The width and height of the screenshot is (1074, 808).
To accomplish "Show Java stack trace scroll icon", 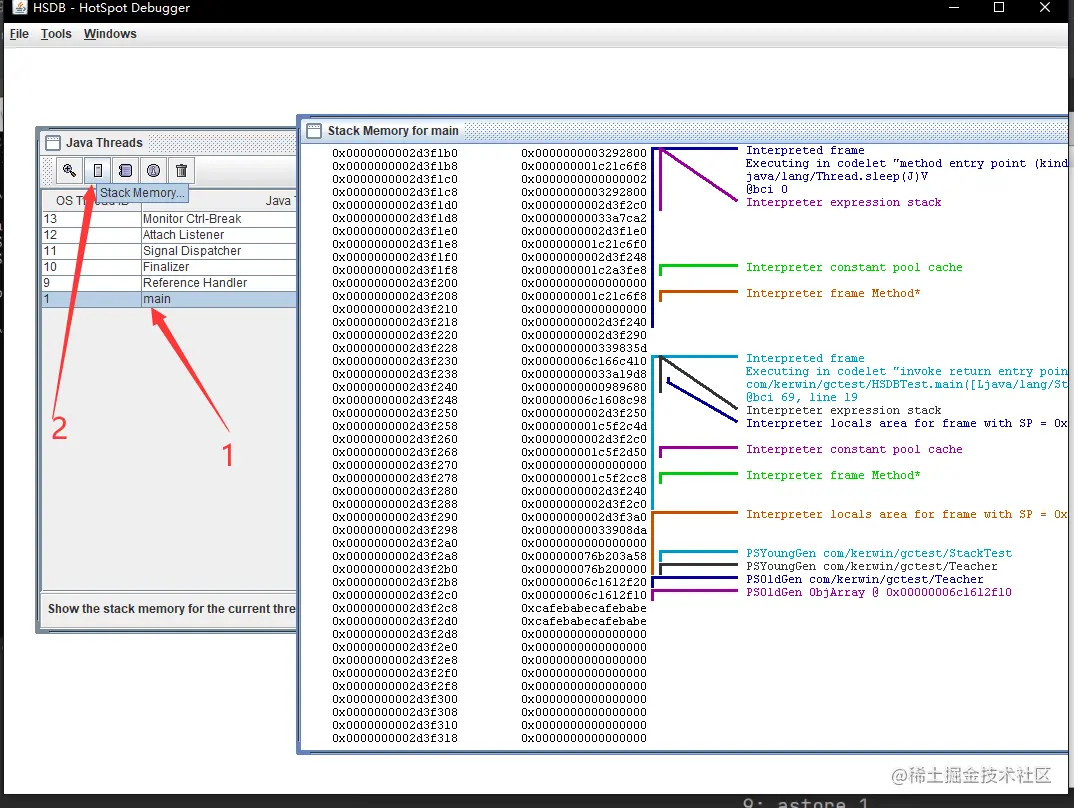I will 125,170.
